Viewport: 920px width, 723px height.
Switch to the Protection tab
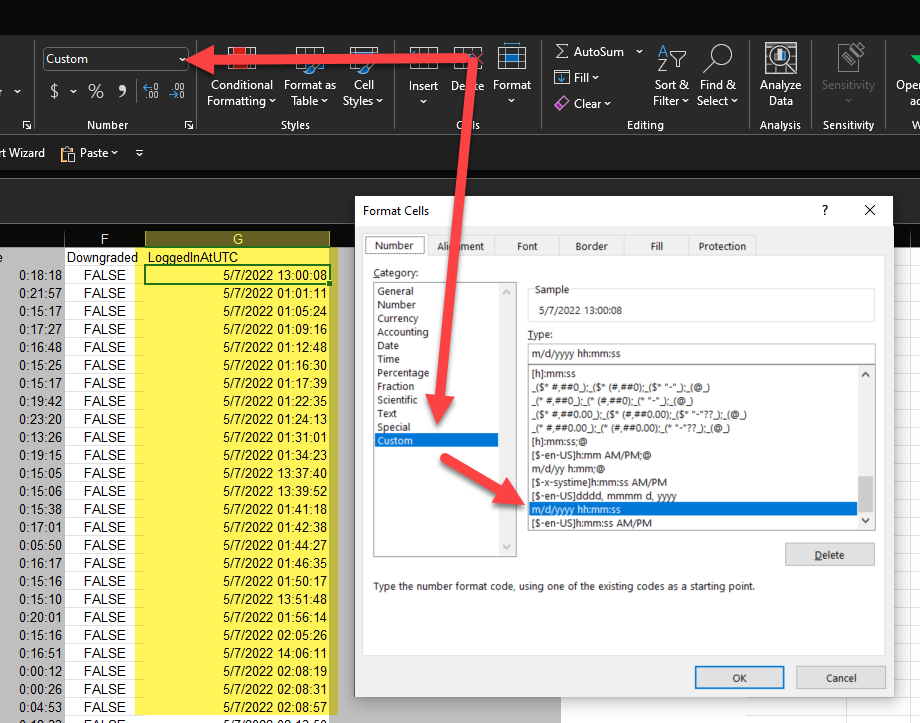click(x=722, y=246)
